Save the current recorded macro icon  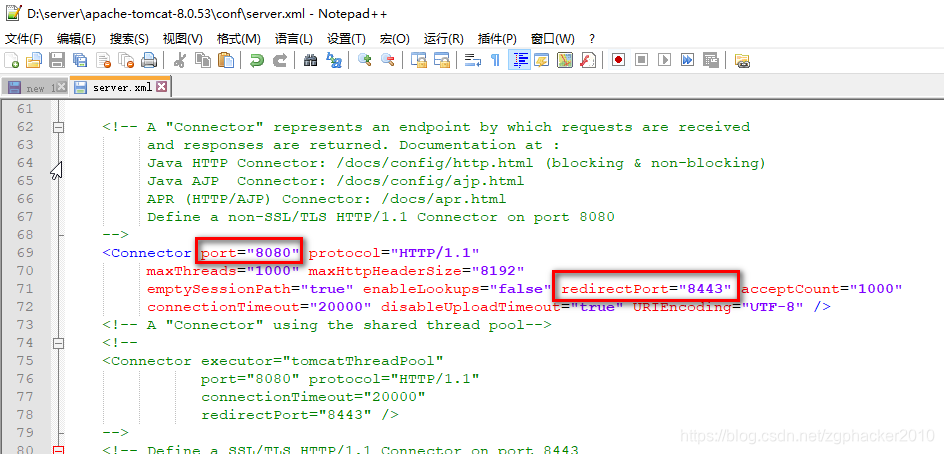coord(711,60)
